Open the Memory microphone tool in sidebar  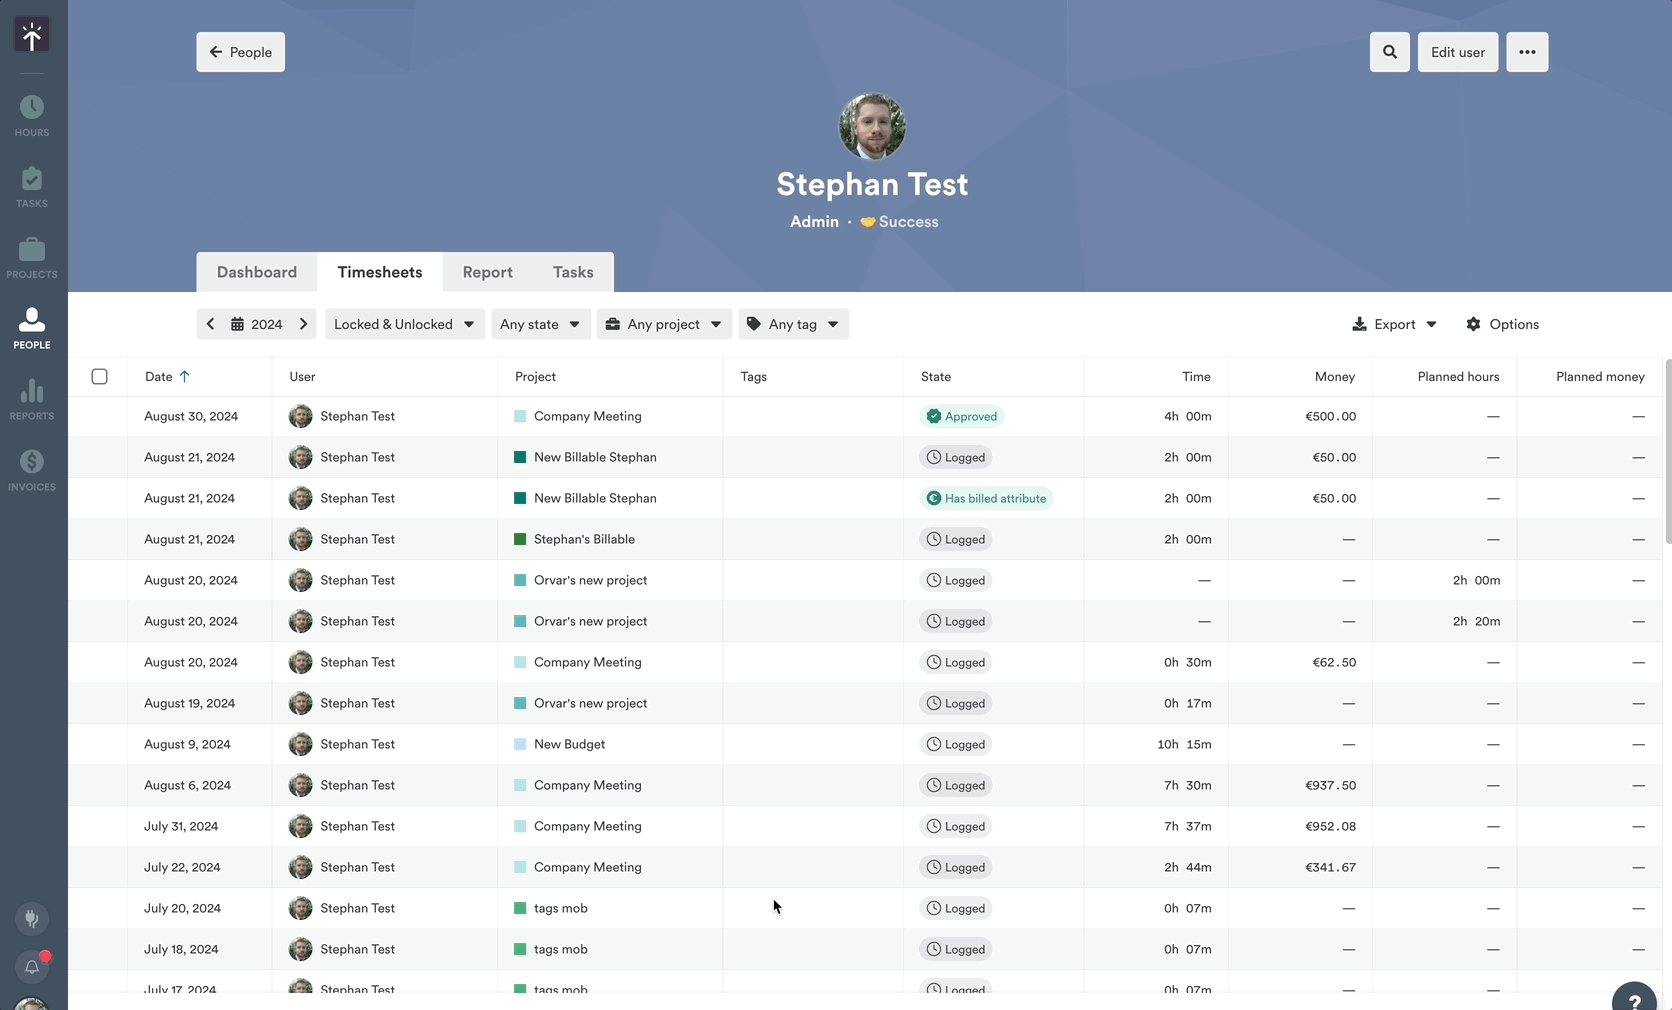pyautogui.click(x=31, y=919)
